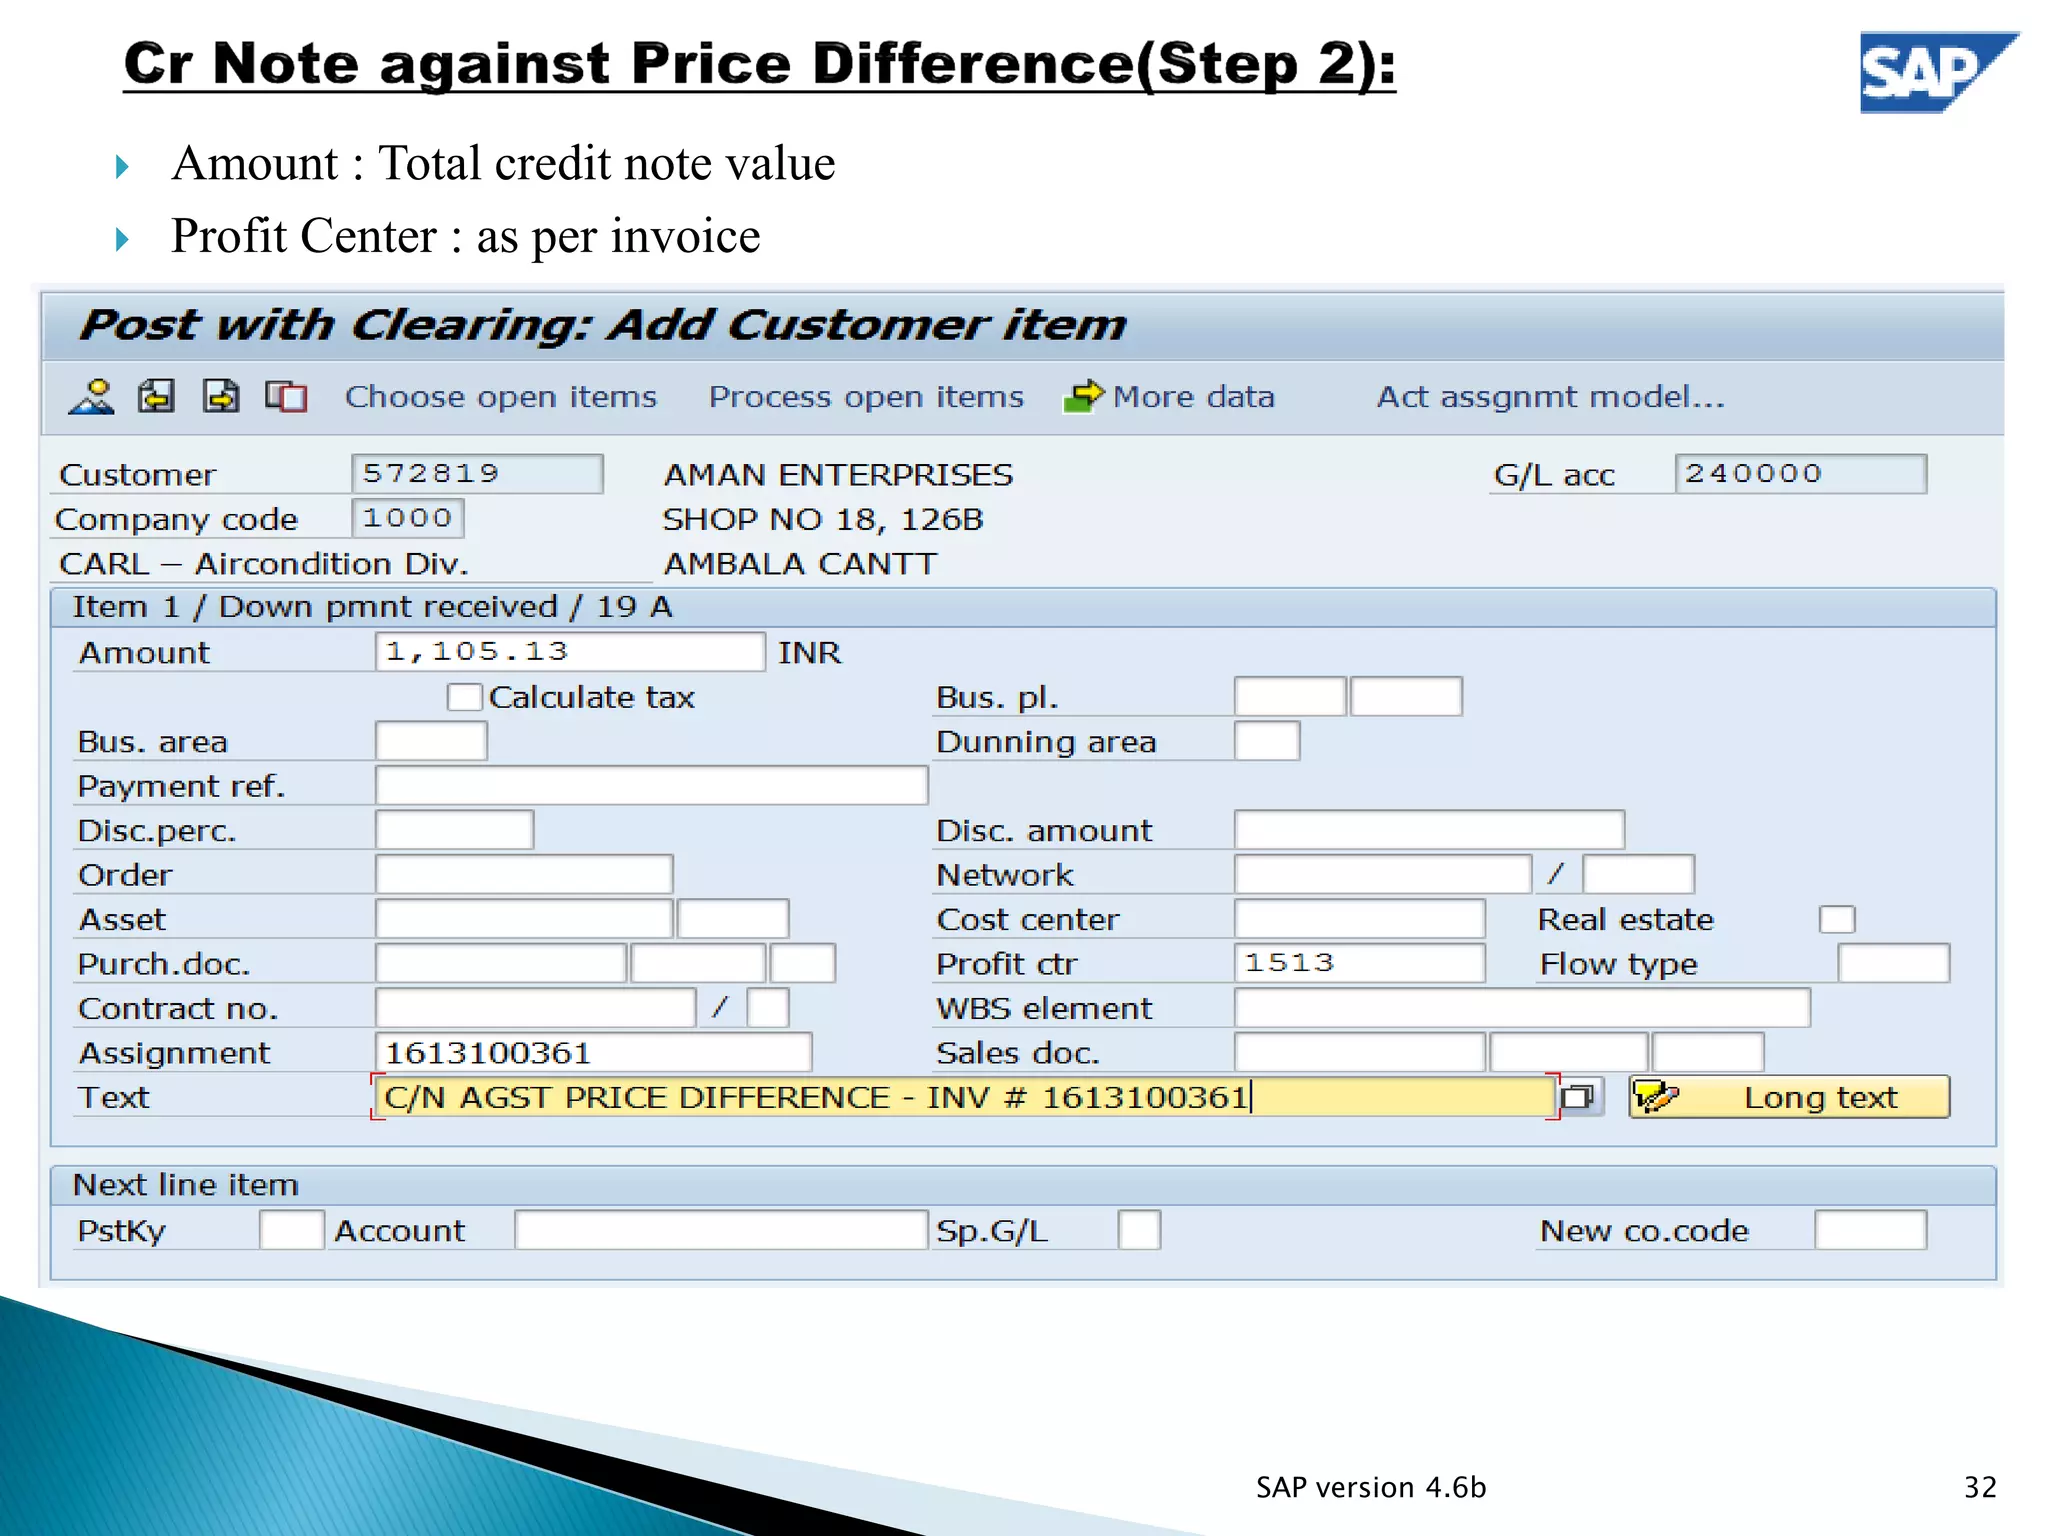Image resolution: width=2048 pixels, height=1536 pixels.
Task: Click the AMBALA CANTT address text
Action: click(x=800, y=563)
